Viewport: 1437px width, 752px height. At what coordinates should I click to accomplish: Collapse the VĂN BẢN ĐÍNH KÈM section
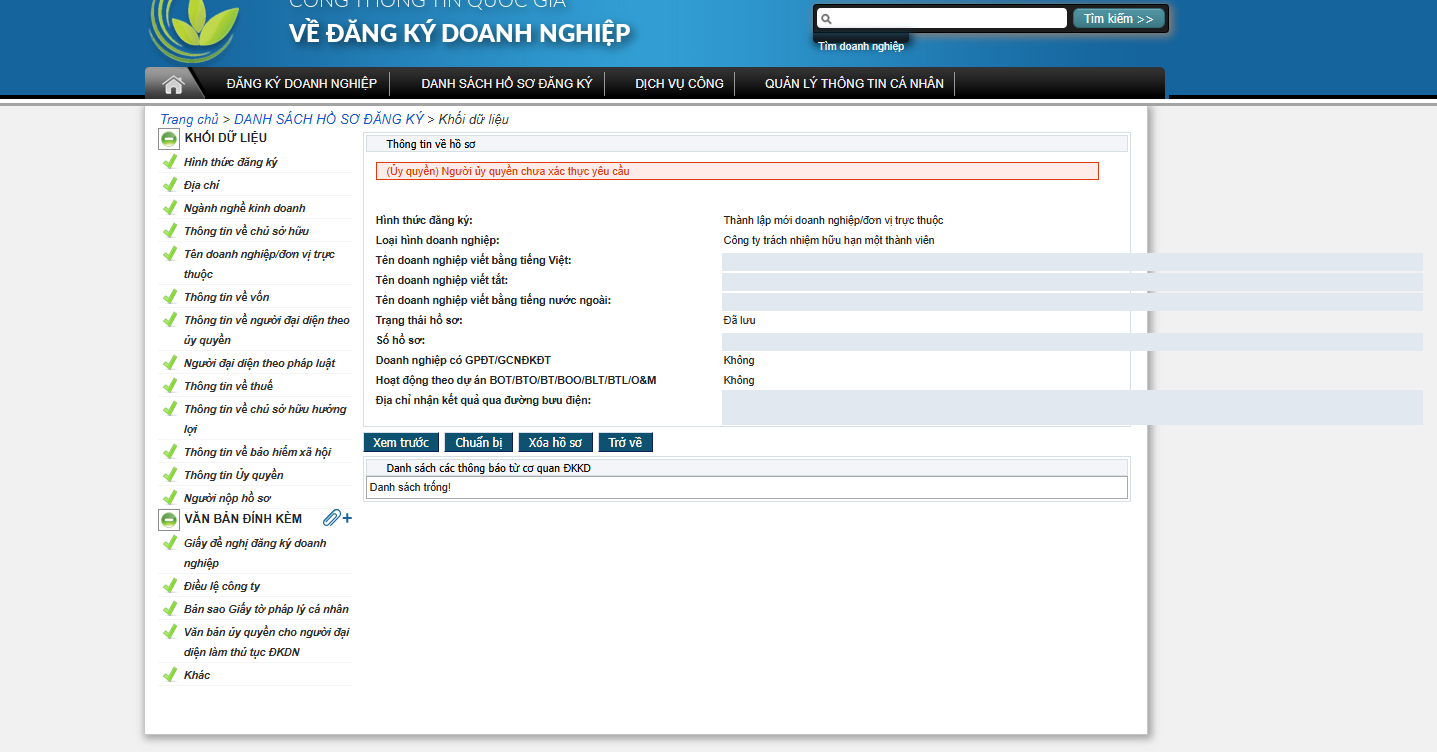[x=169, y=520]
